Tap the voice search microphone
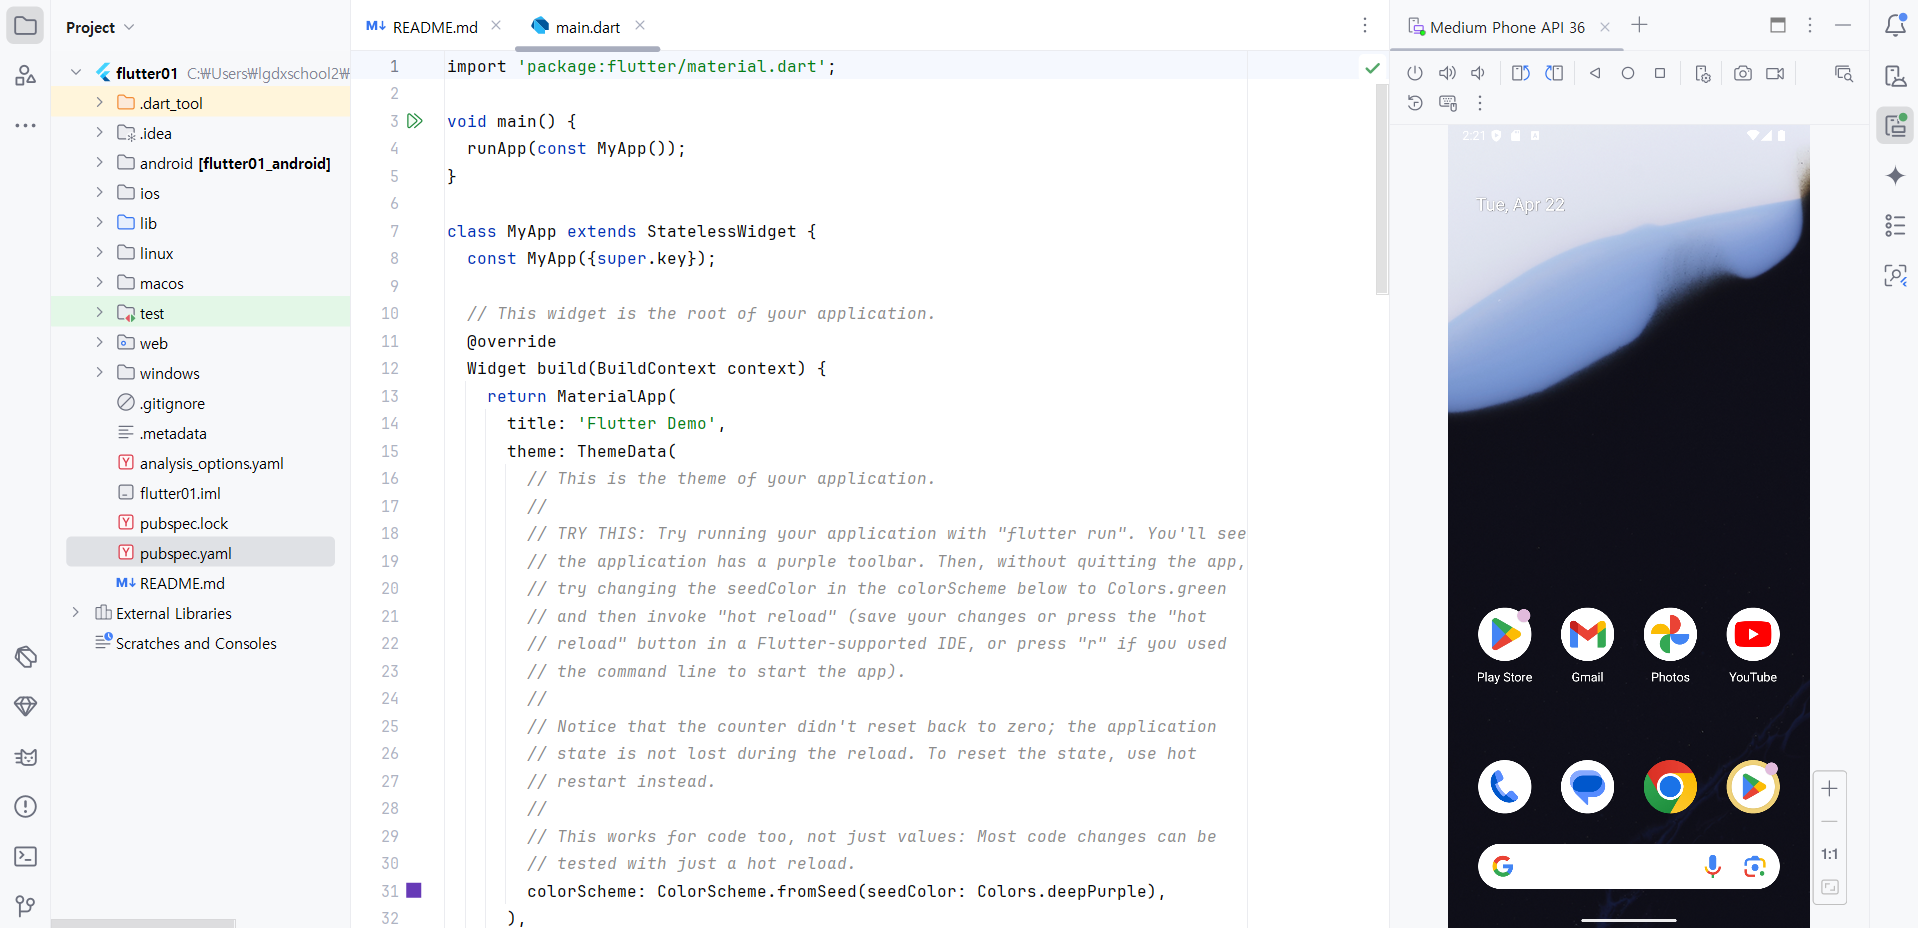Screen dimensions: 1918x928 tap(1712, 866)
